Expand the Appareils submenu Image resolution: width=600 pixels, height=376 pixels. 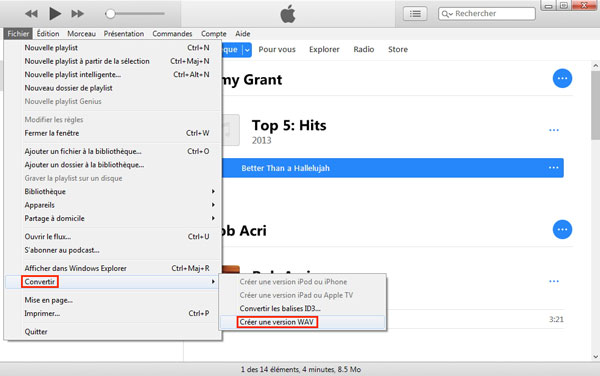(x=113, y=205)
